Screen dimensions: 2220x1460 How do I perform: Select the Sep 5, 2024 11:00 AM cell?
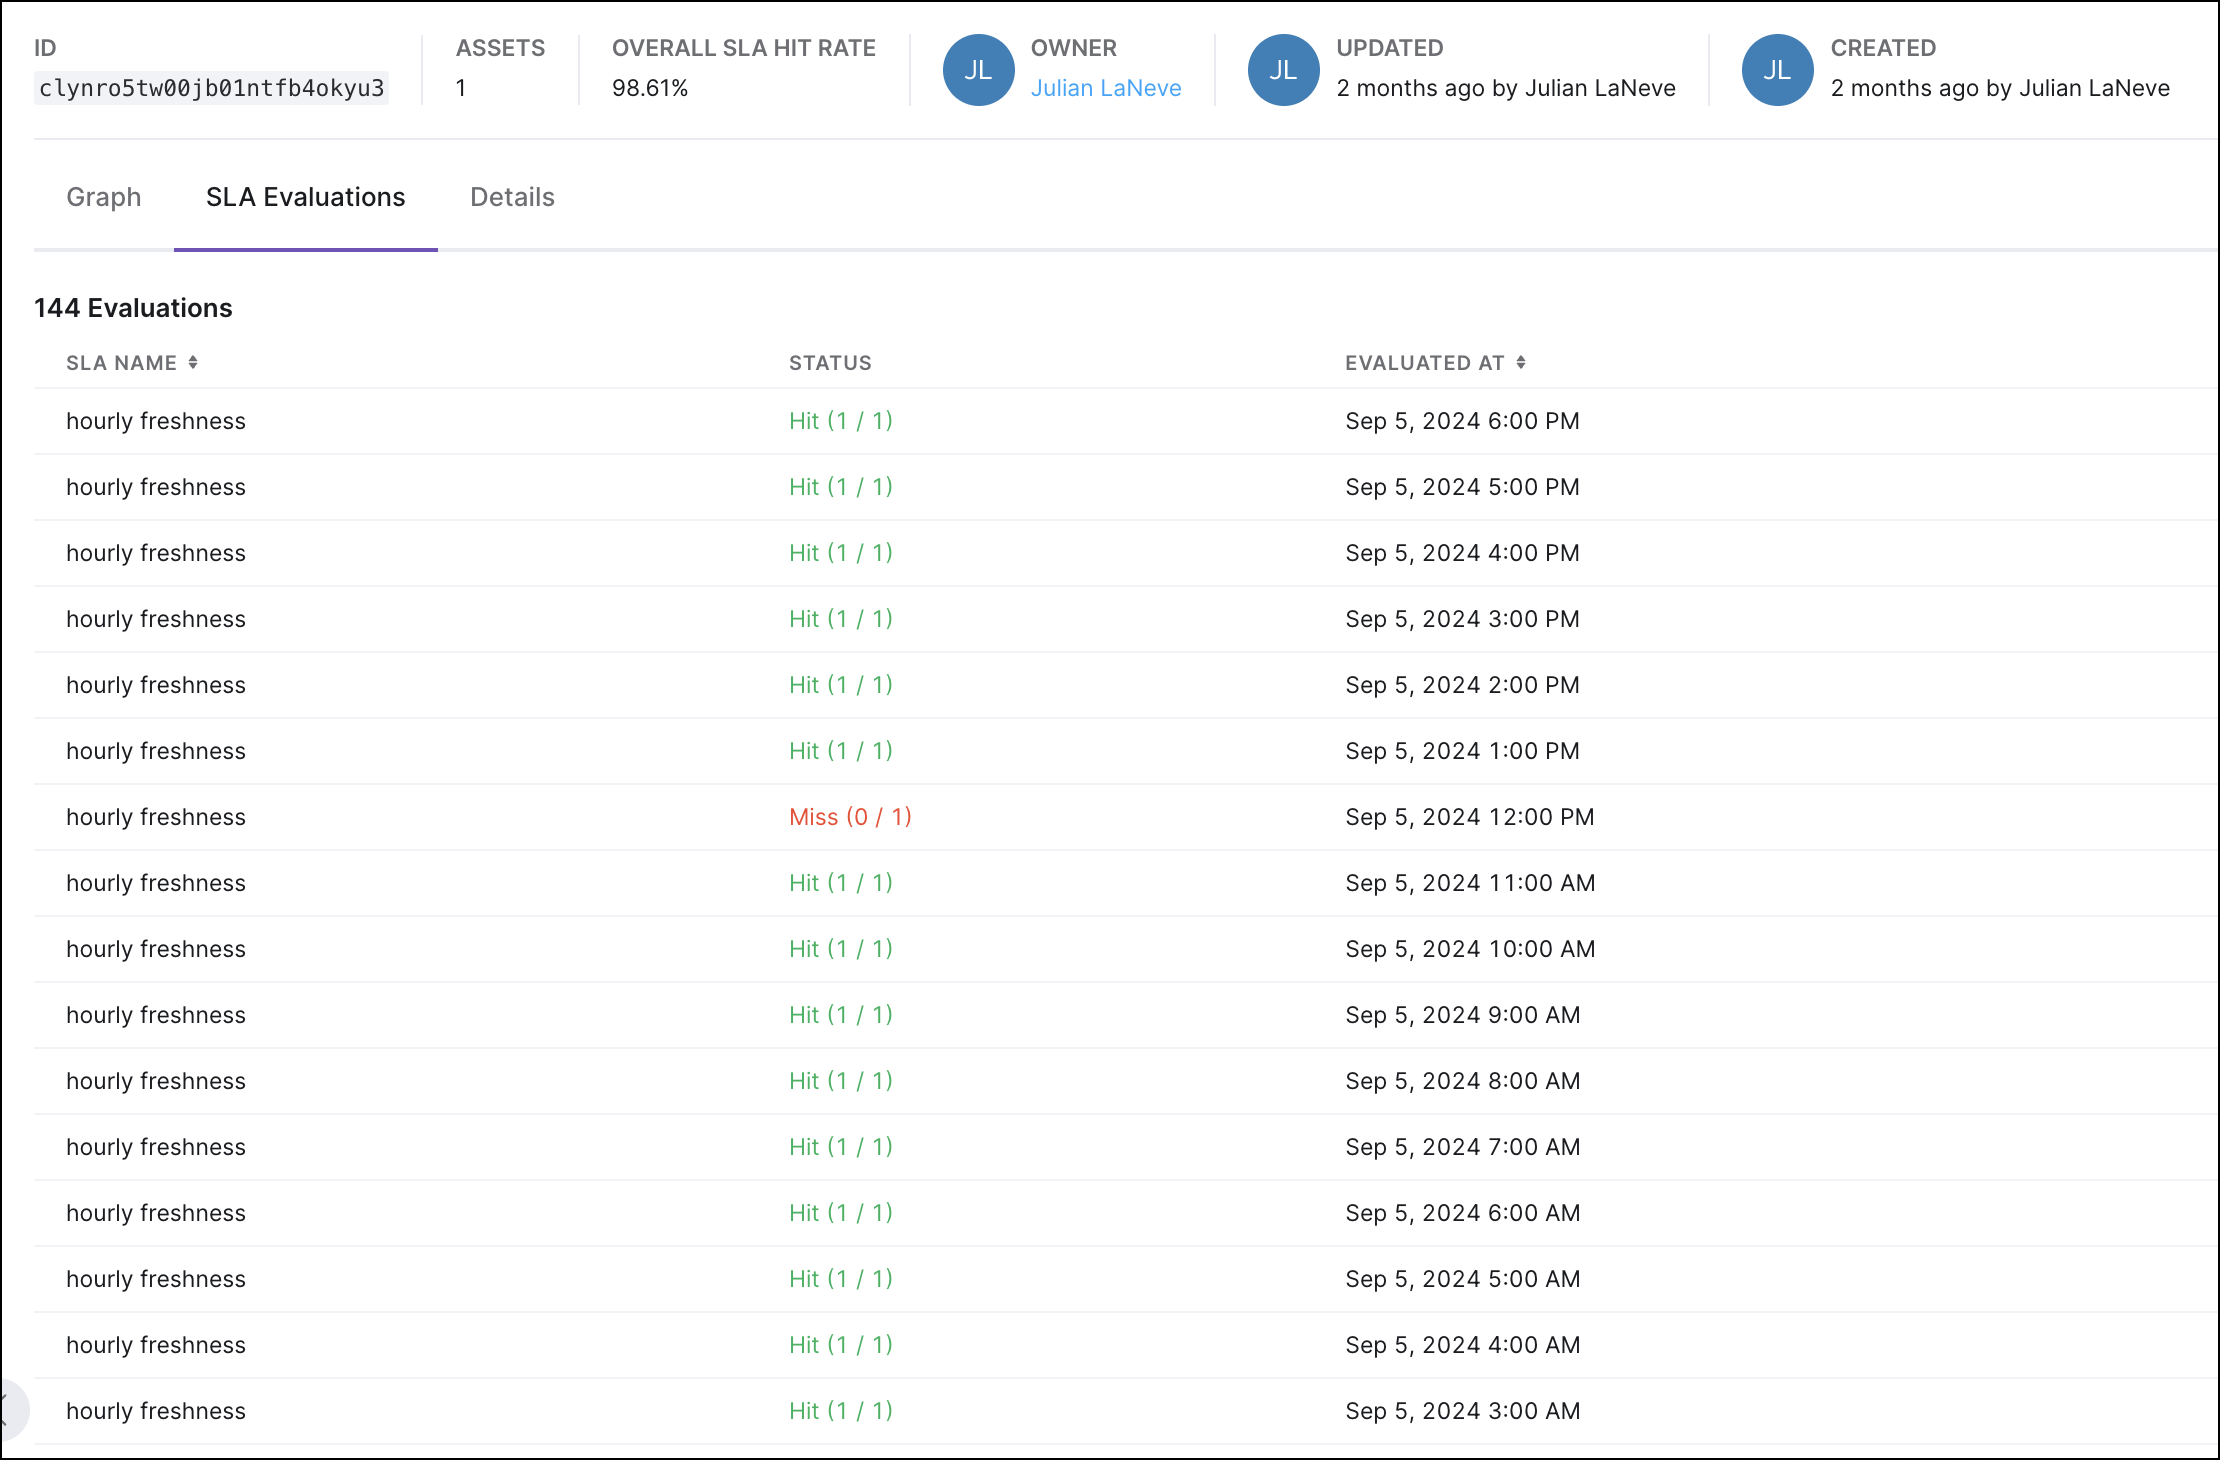1470,883
